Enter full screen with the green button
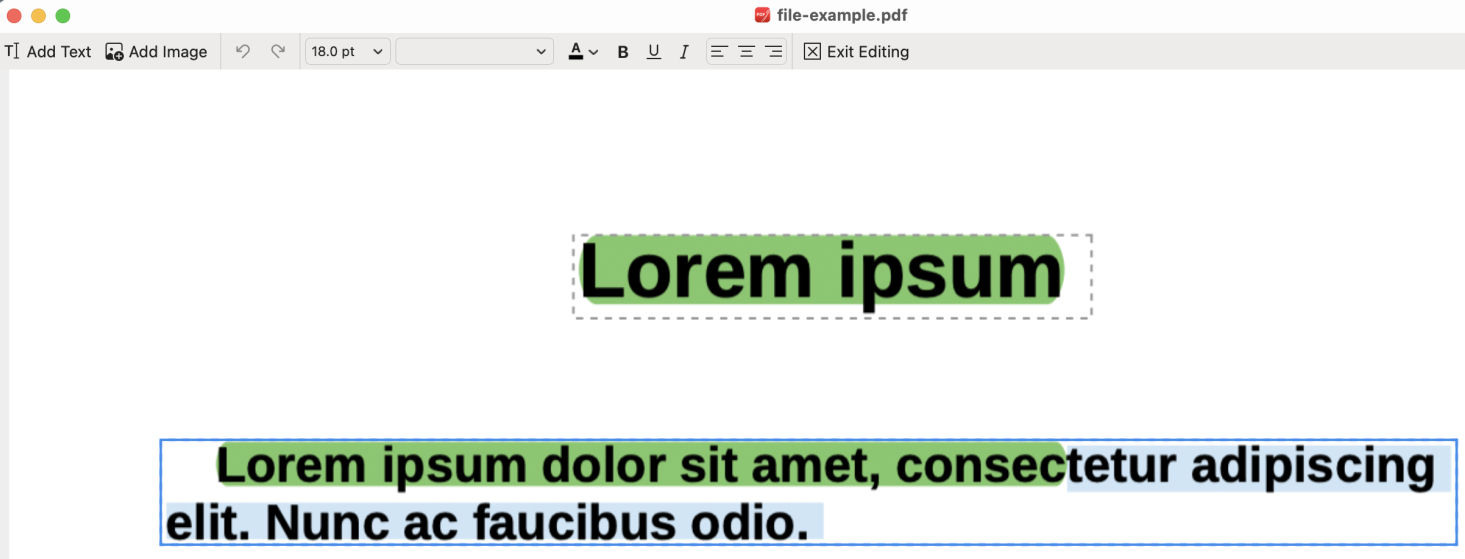The height and width of the screenshot is (559, 1465). pos(63,15)
